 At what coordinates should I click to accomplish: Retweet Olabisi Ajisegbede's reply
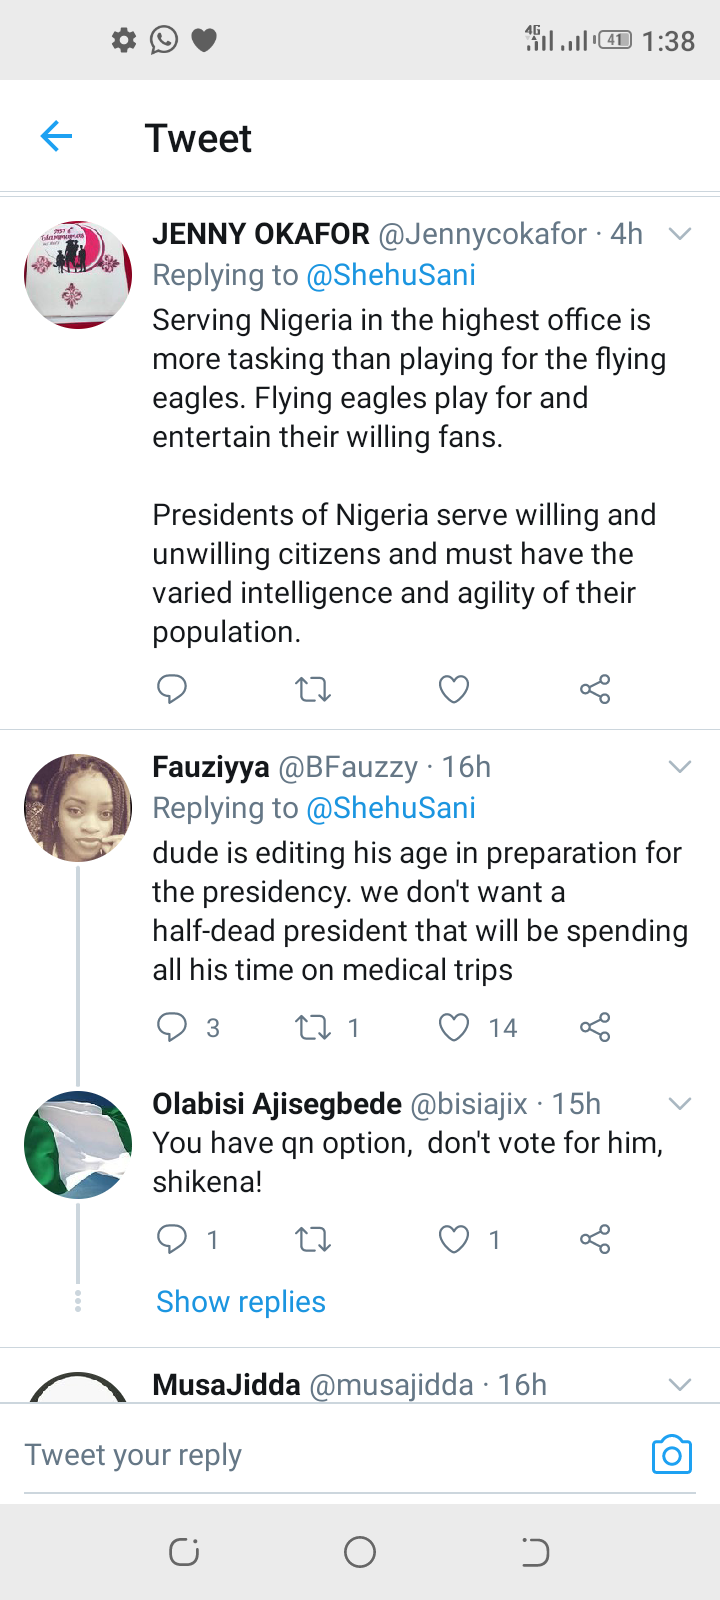pyautogui.click(x=313, y=1240)
